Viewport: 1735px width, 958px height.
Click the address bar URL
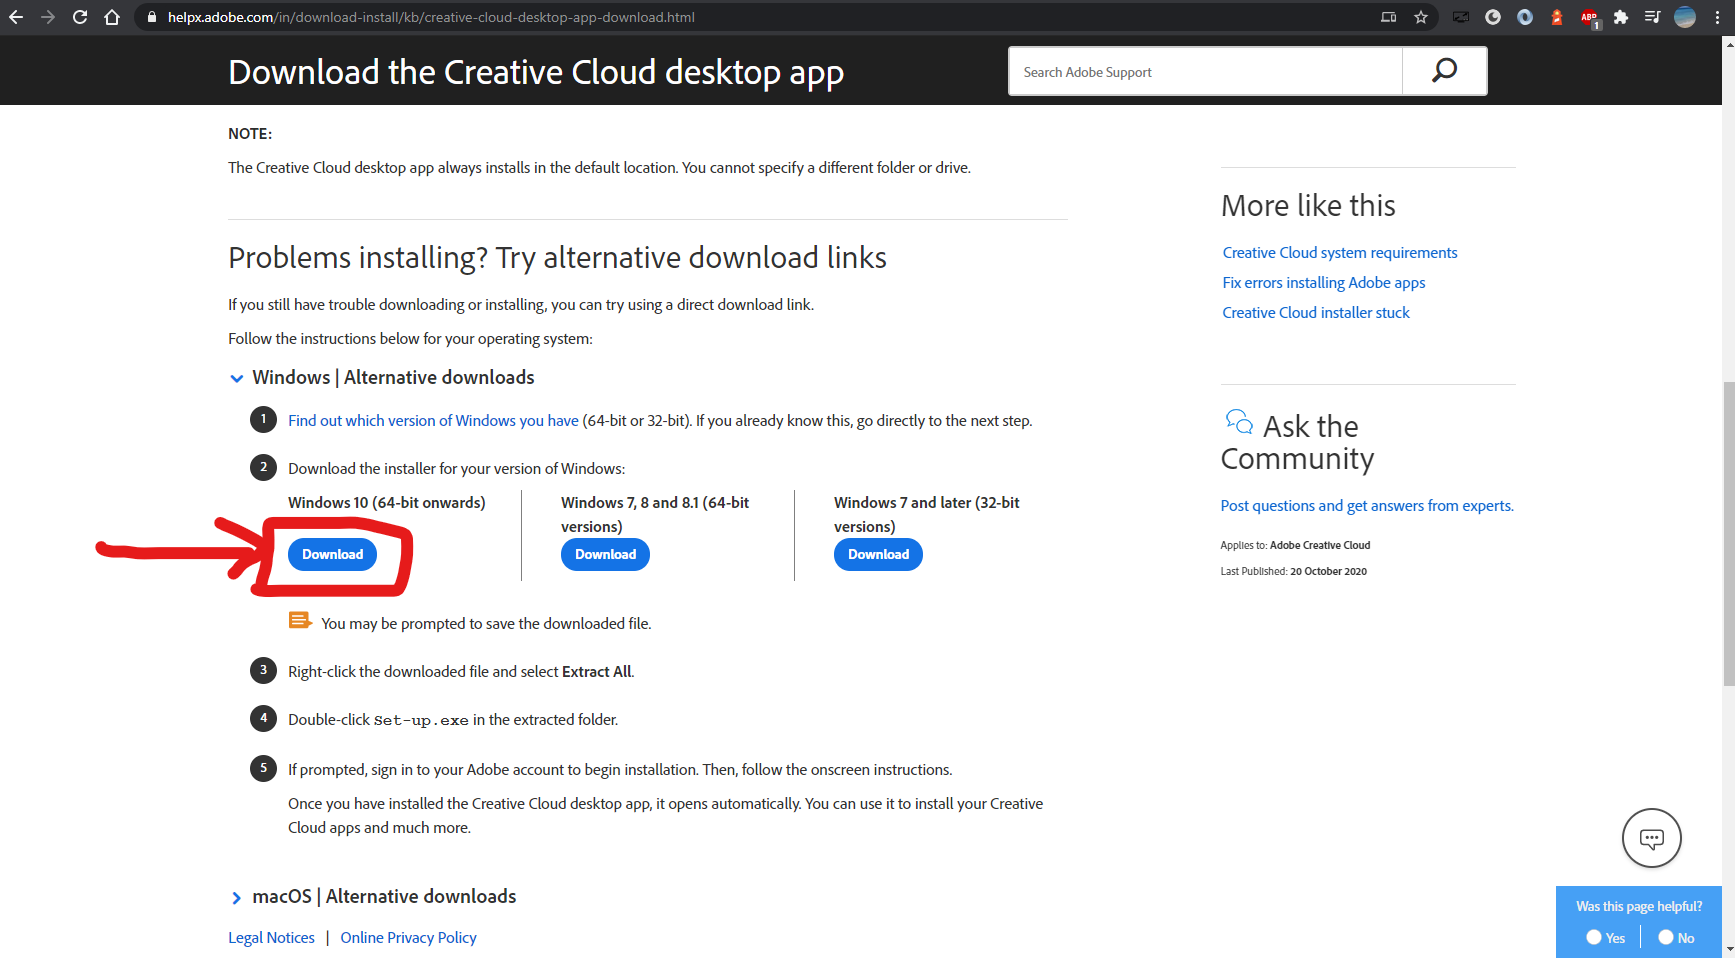pyautogui.click(x=431, y=17)
